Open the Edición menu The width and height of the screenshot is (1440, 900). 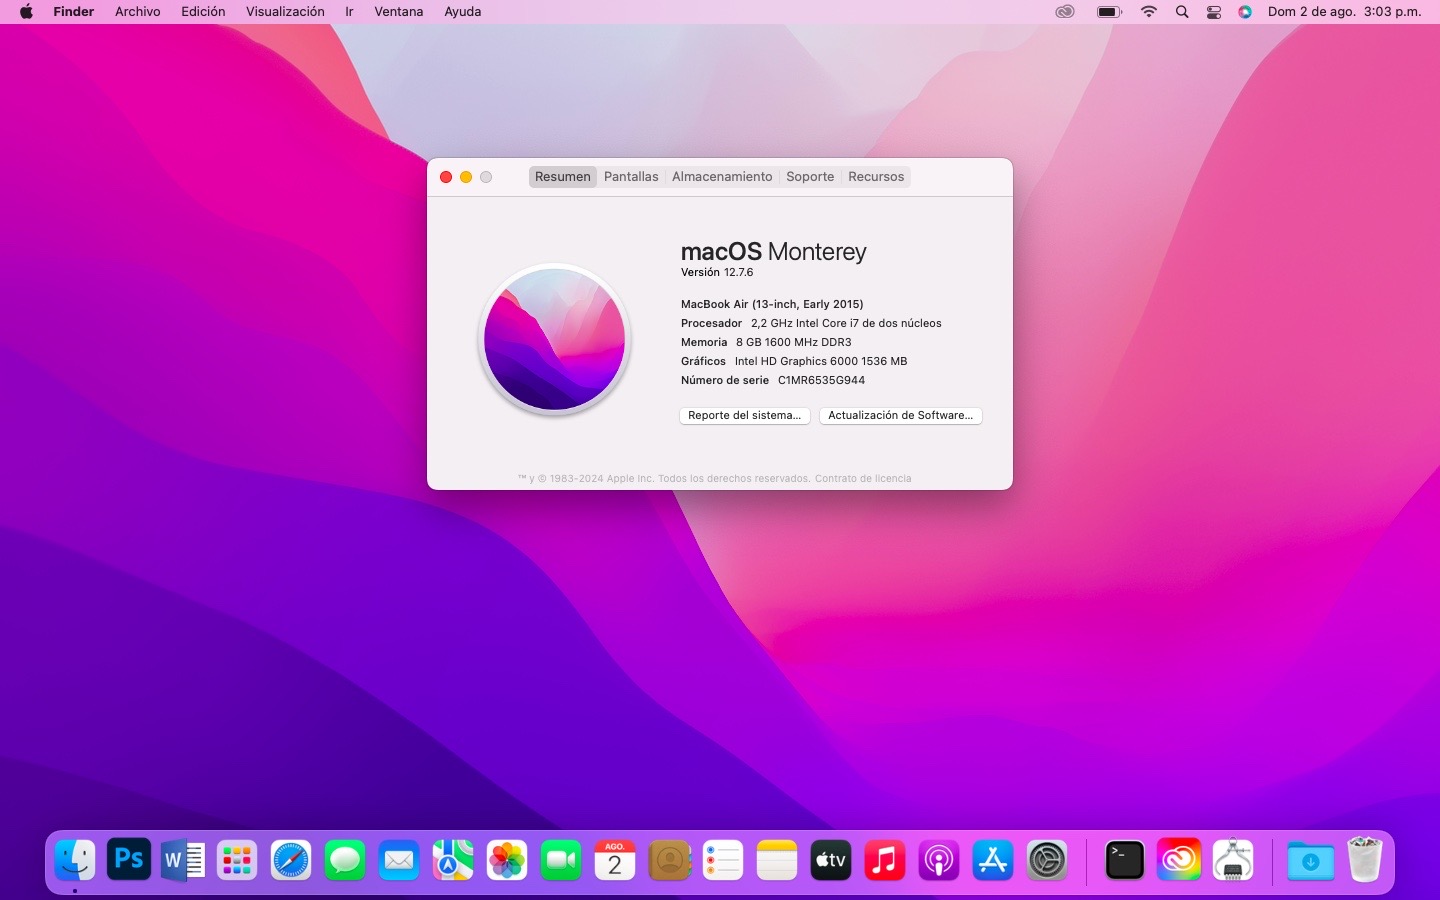[203, 12]
